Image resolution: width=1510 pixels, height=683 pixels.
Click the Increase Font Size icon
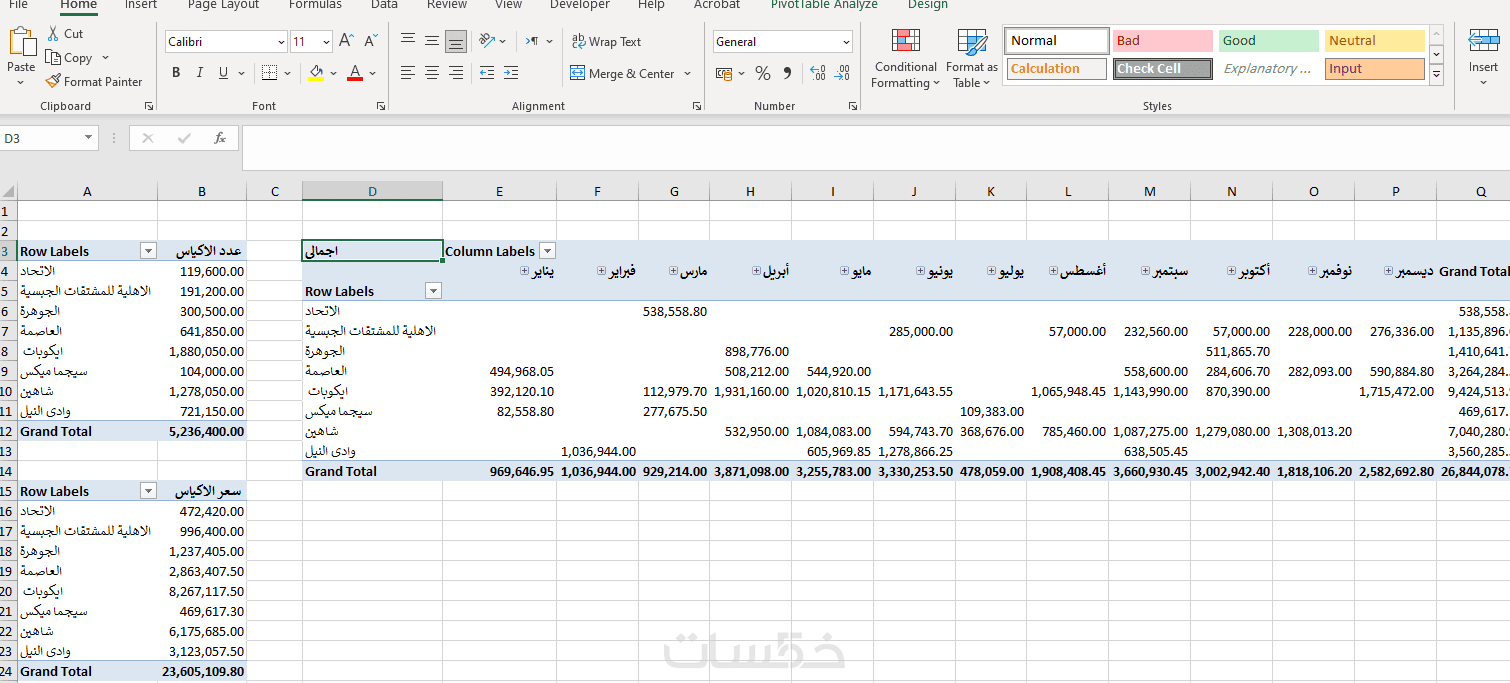point(346,41)
